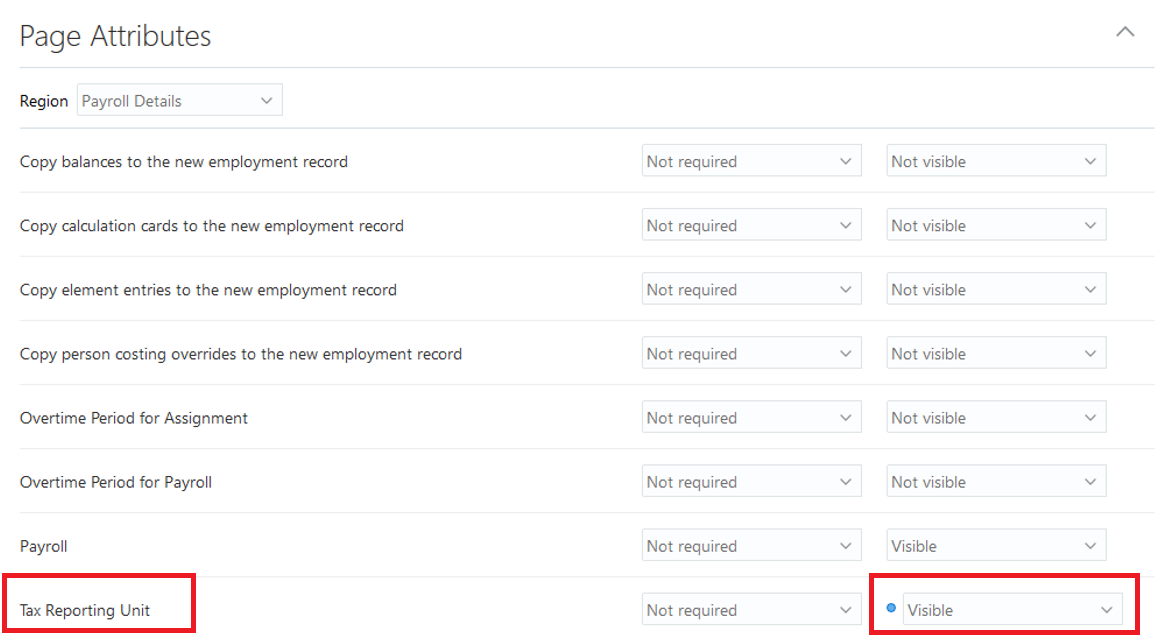Open required dropdown for Overtime Period for Assignment
Screen dimensions: 1174x637
(751, 418)
